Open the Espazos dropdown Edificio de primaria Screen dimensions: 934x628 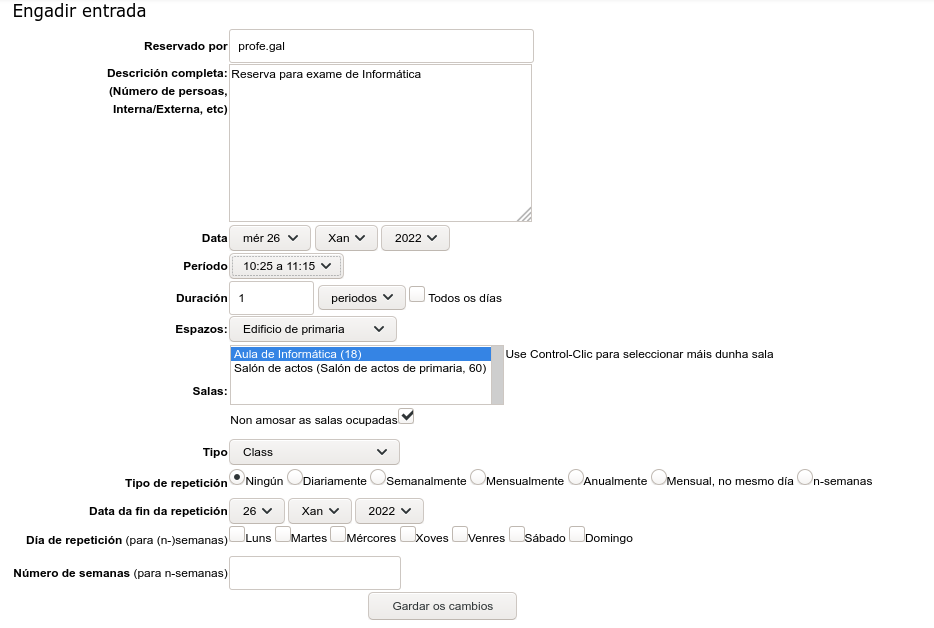[313, 329]
